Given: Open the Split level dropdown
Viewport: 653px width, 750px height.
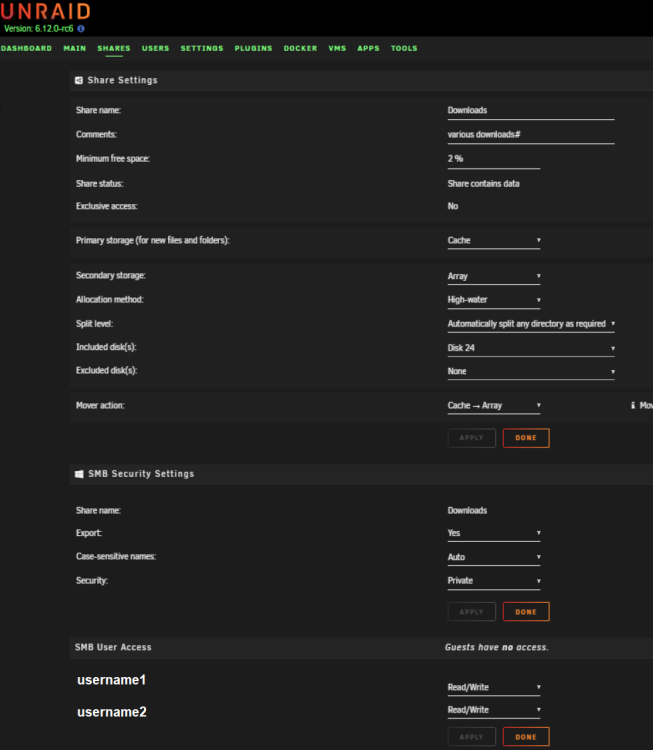Looking at the screenshot, I should coord(531,324).
